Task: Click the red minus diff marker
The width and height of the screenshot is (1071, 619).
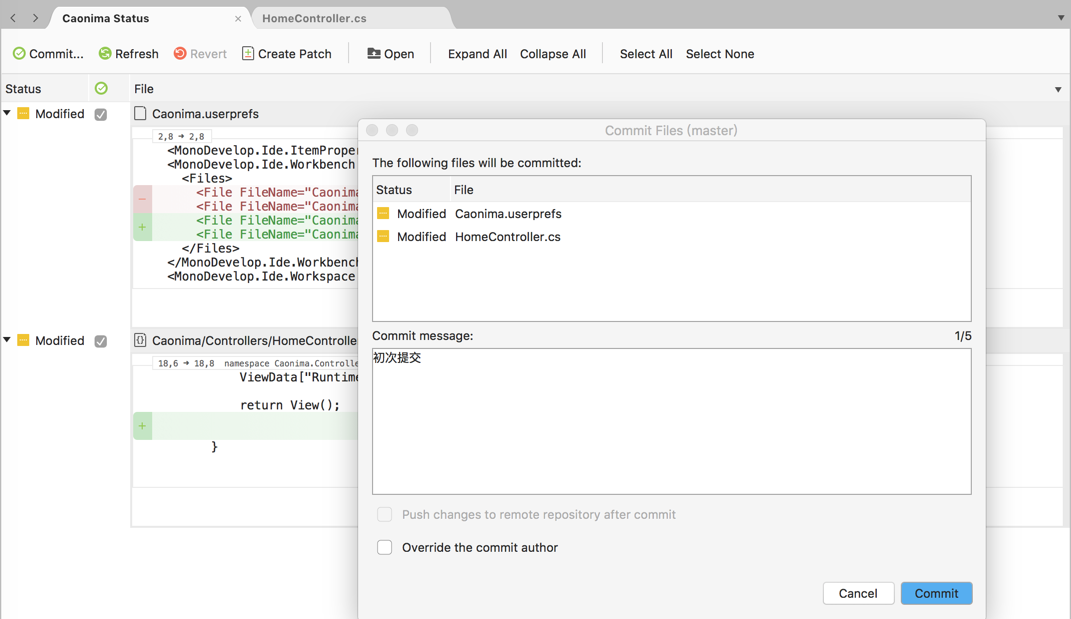Action: click(142, 200)
